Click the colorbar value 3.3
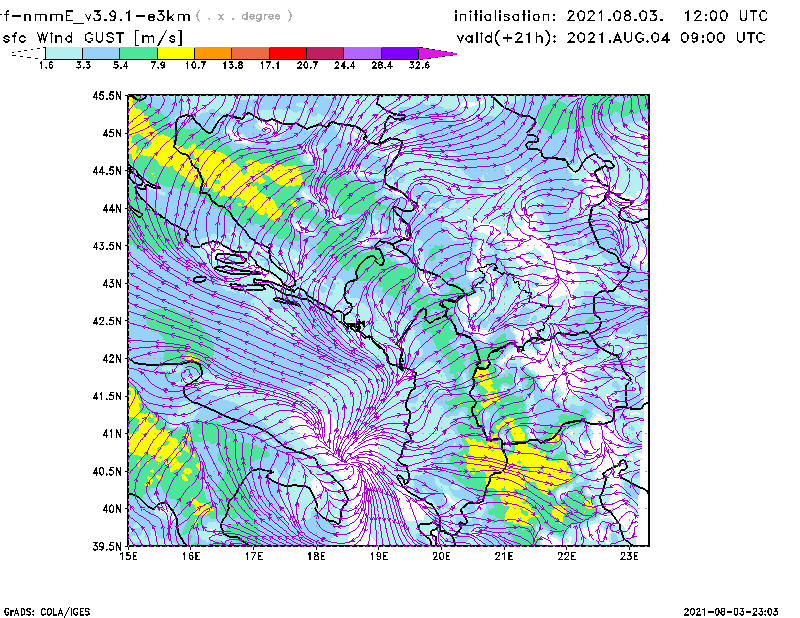This screenshot has width=800, height=618. (83, 65)
